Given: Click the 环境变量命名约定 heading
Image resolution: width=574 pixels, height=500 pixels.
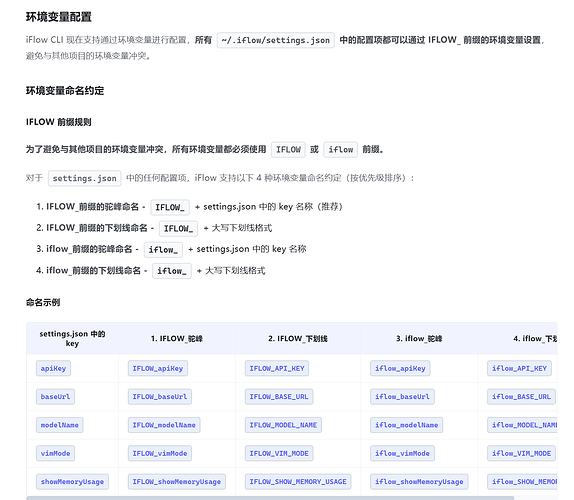Looking at the screenshot, I should (65, 90).
